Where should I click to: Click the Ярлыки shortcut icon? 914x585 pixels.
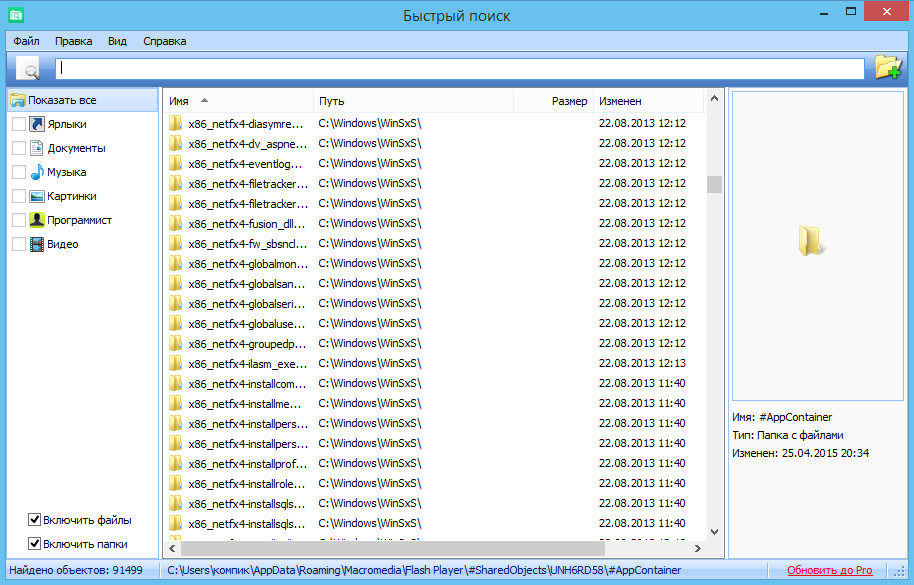37,124
